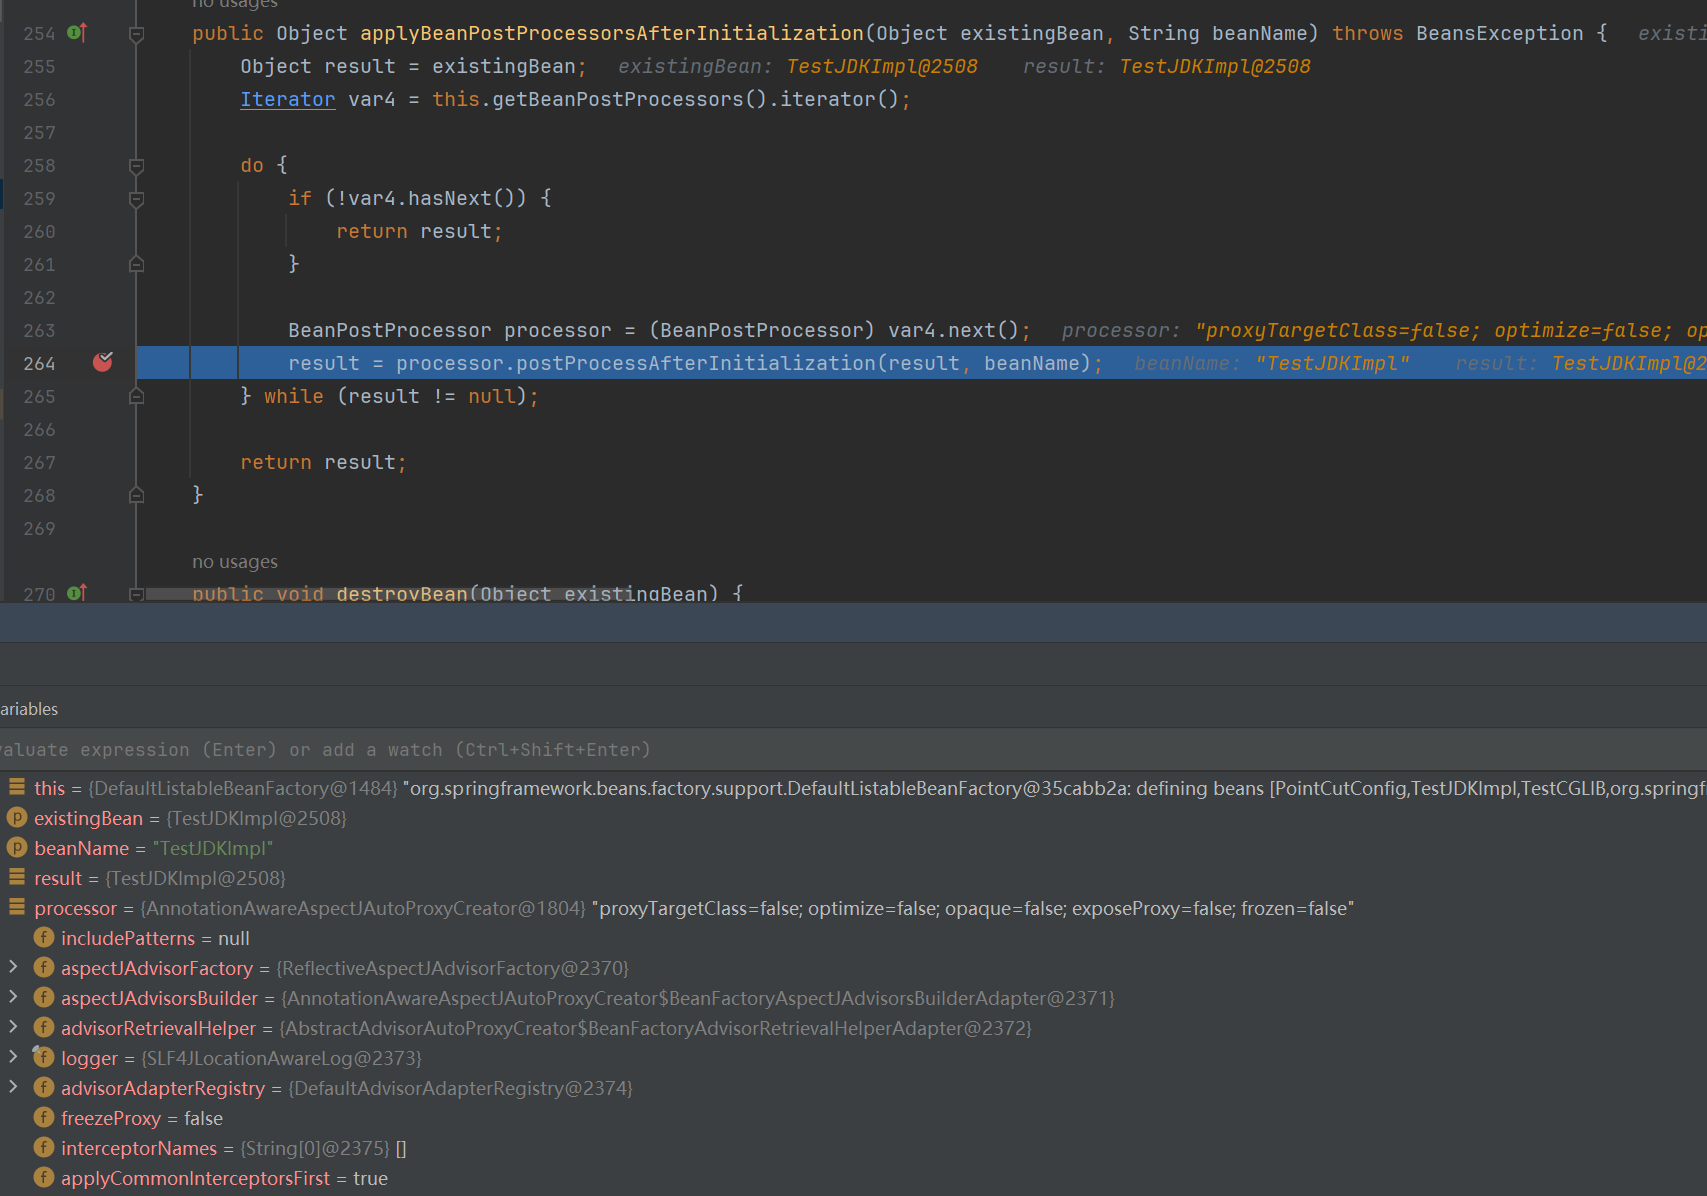Click the 'return result;' statement on line 267
Viewport: 1707px width, 1196px height.
click(x=323, y=462)
